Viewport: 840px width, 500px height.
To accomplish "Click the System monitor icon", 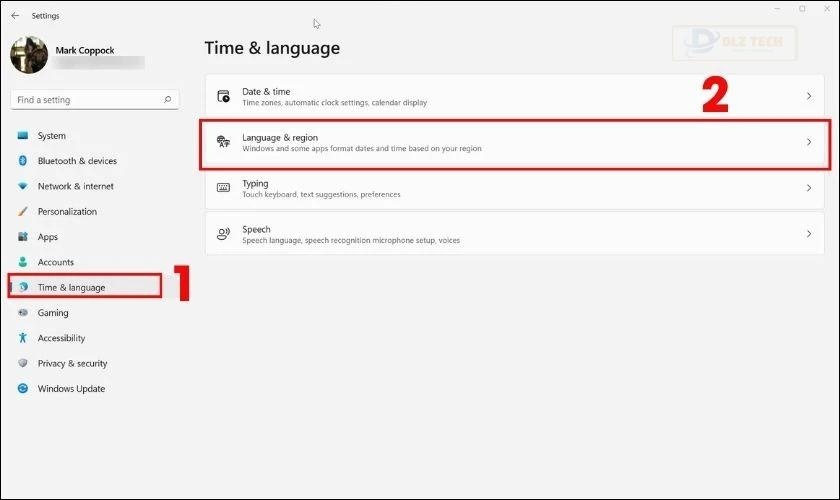I will click(x=22, y=136).
